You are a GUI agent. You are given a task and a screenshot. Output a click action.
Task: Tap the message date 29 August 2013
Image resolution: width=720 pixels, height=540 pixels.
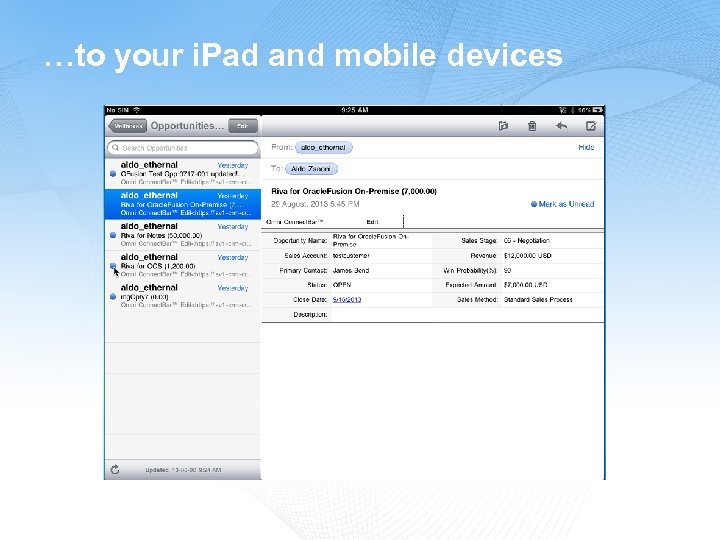pos(315,204)
